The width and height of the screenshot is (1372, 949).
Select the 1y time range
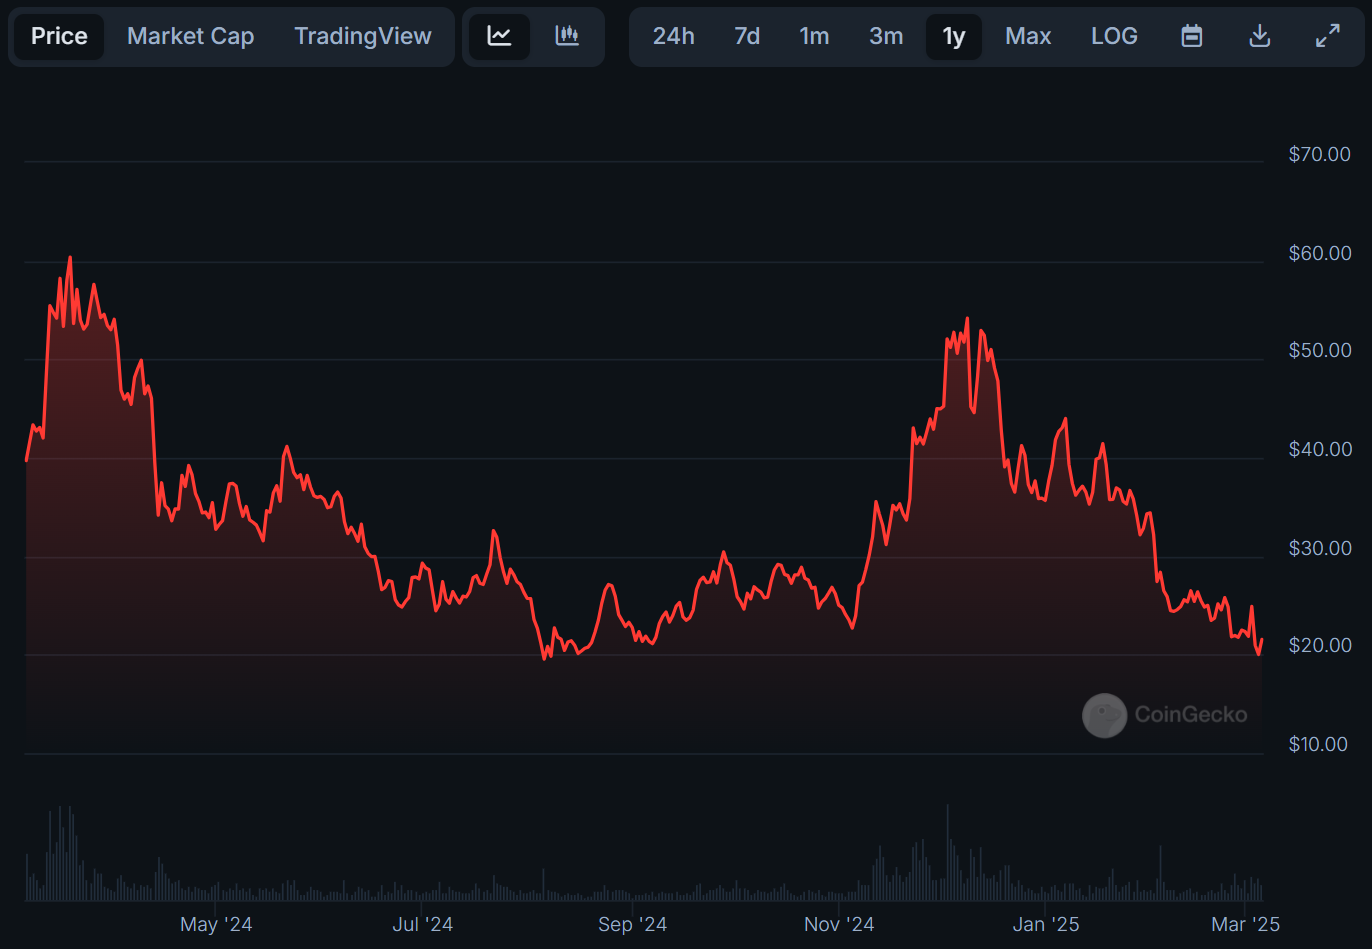click(x=954, y=36)
